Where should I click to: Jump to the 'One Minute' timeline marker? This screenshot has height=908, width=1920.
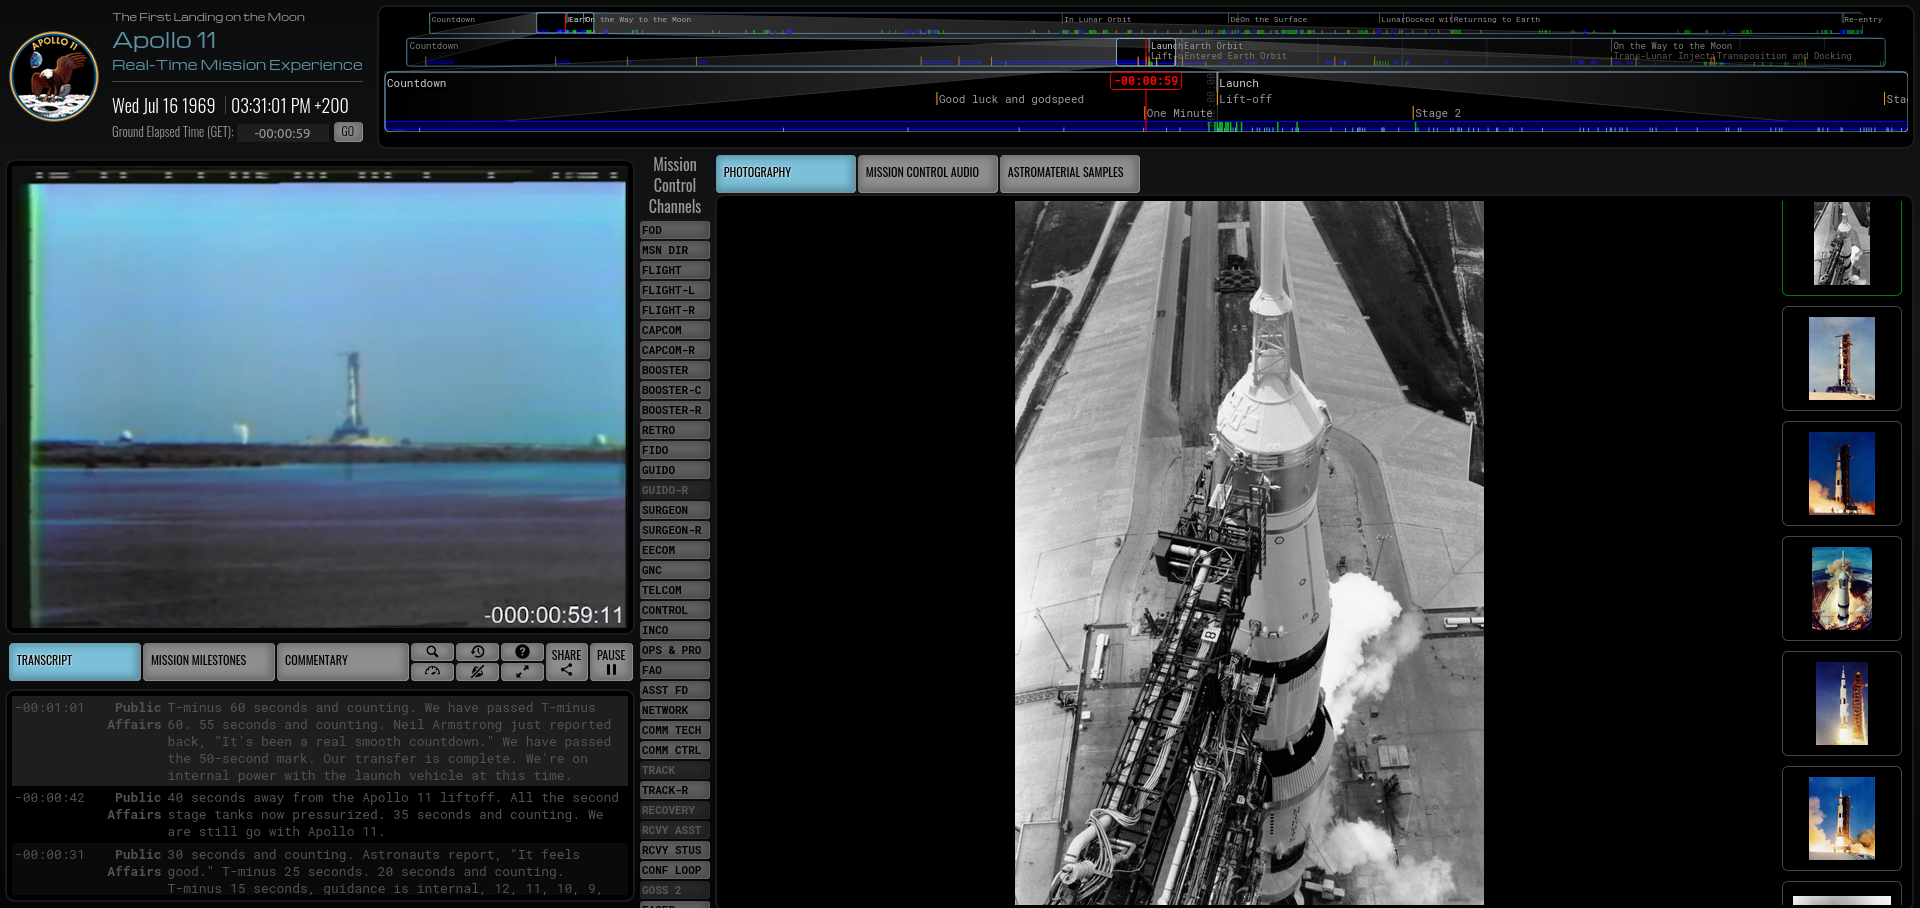(1179, 113)
